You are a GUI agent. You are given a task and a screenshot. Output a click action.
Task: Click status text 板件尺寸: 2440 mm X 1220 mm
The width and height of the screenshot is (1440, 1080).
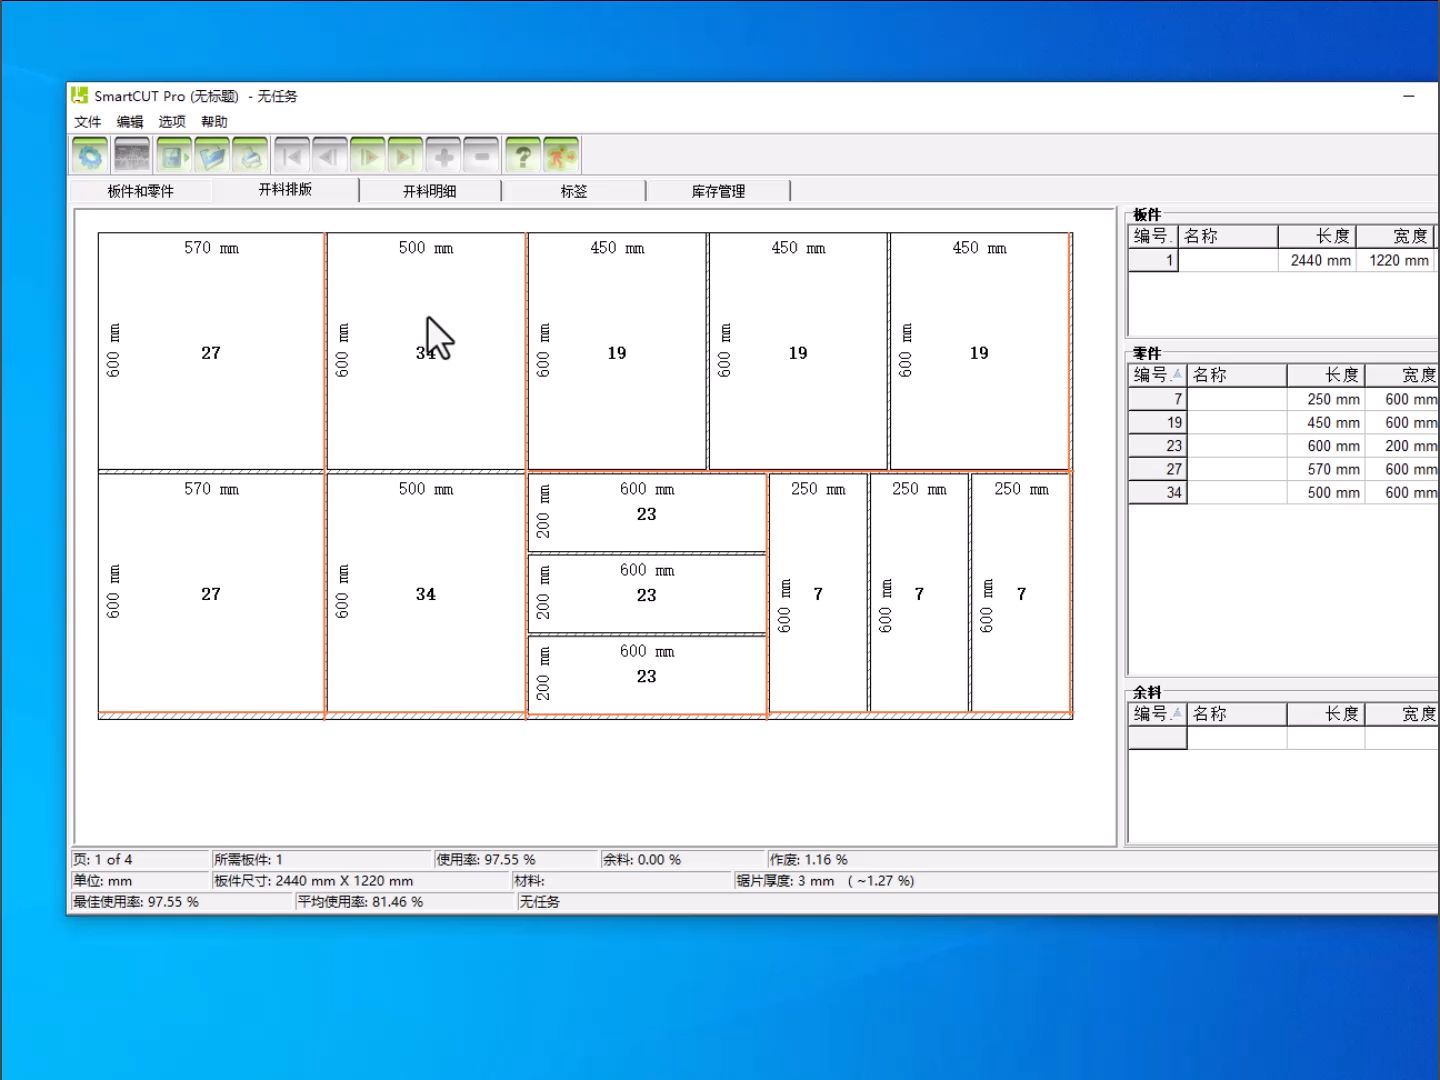click(x=314, y=881)
